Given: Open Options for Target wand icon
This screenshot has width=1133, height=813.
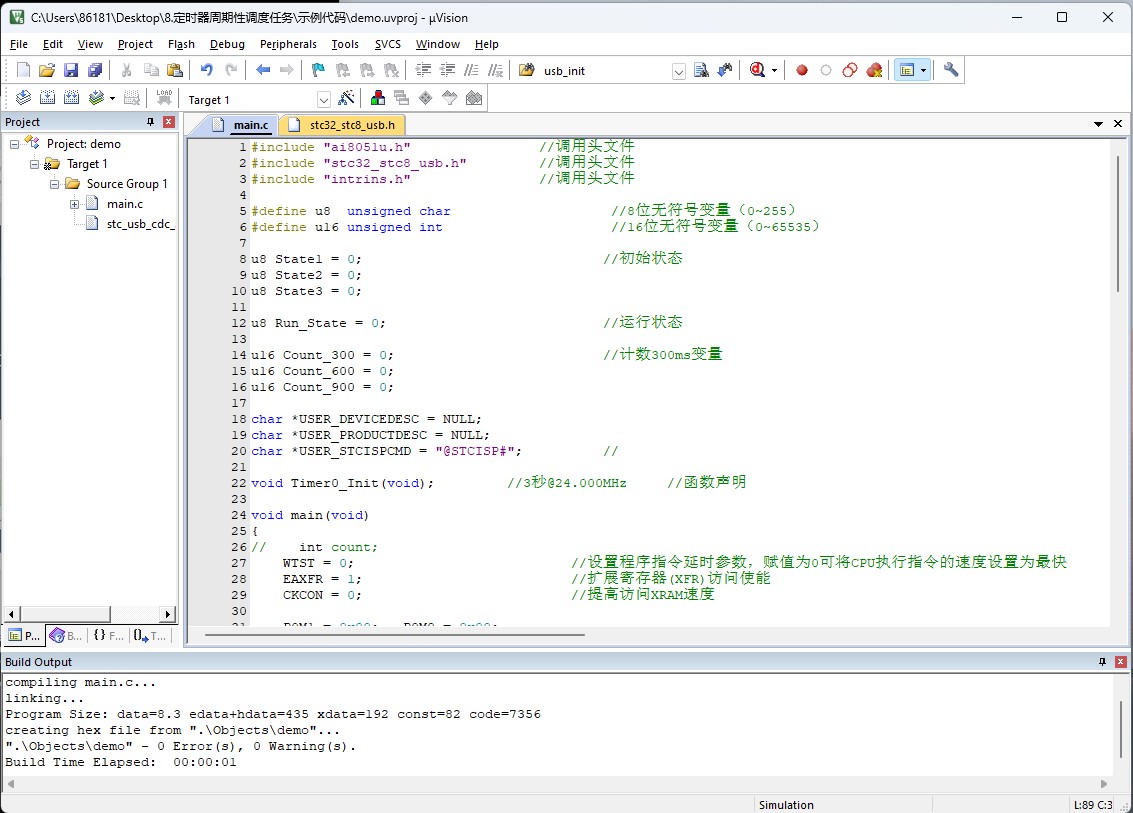Looking at the screenshot, I should [x=346, y=98].
